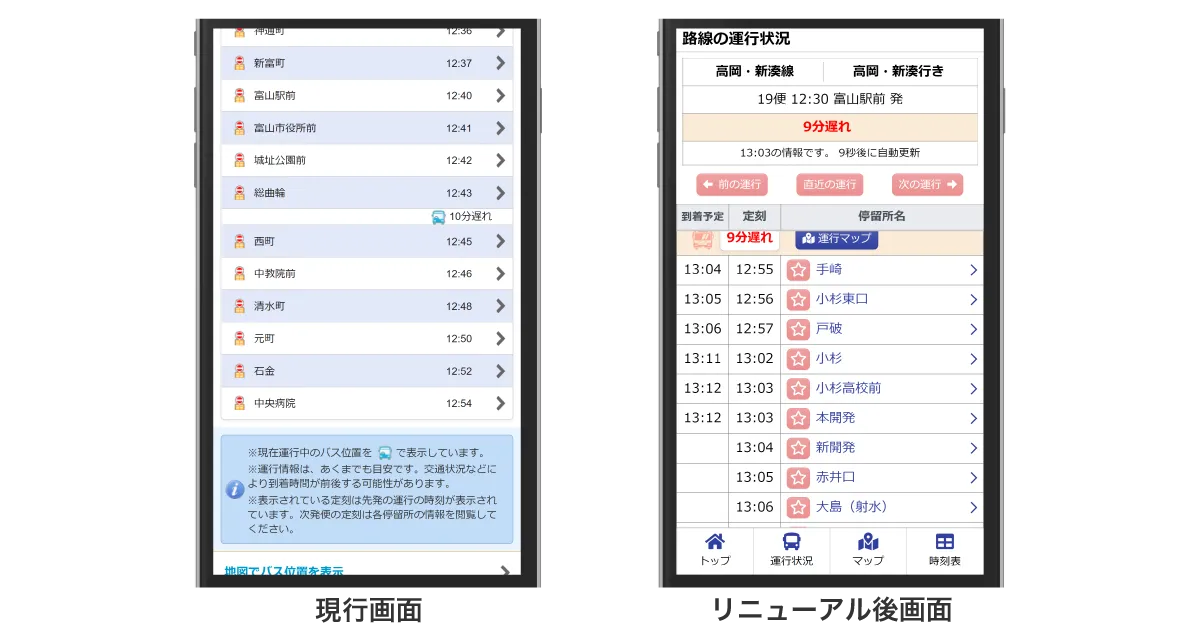Open the chevron arrow on 新富町 row
The height and width of the screenshot is (630, 1200).
click(501, 63)
